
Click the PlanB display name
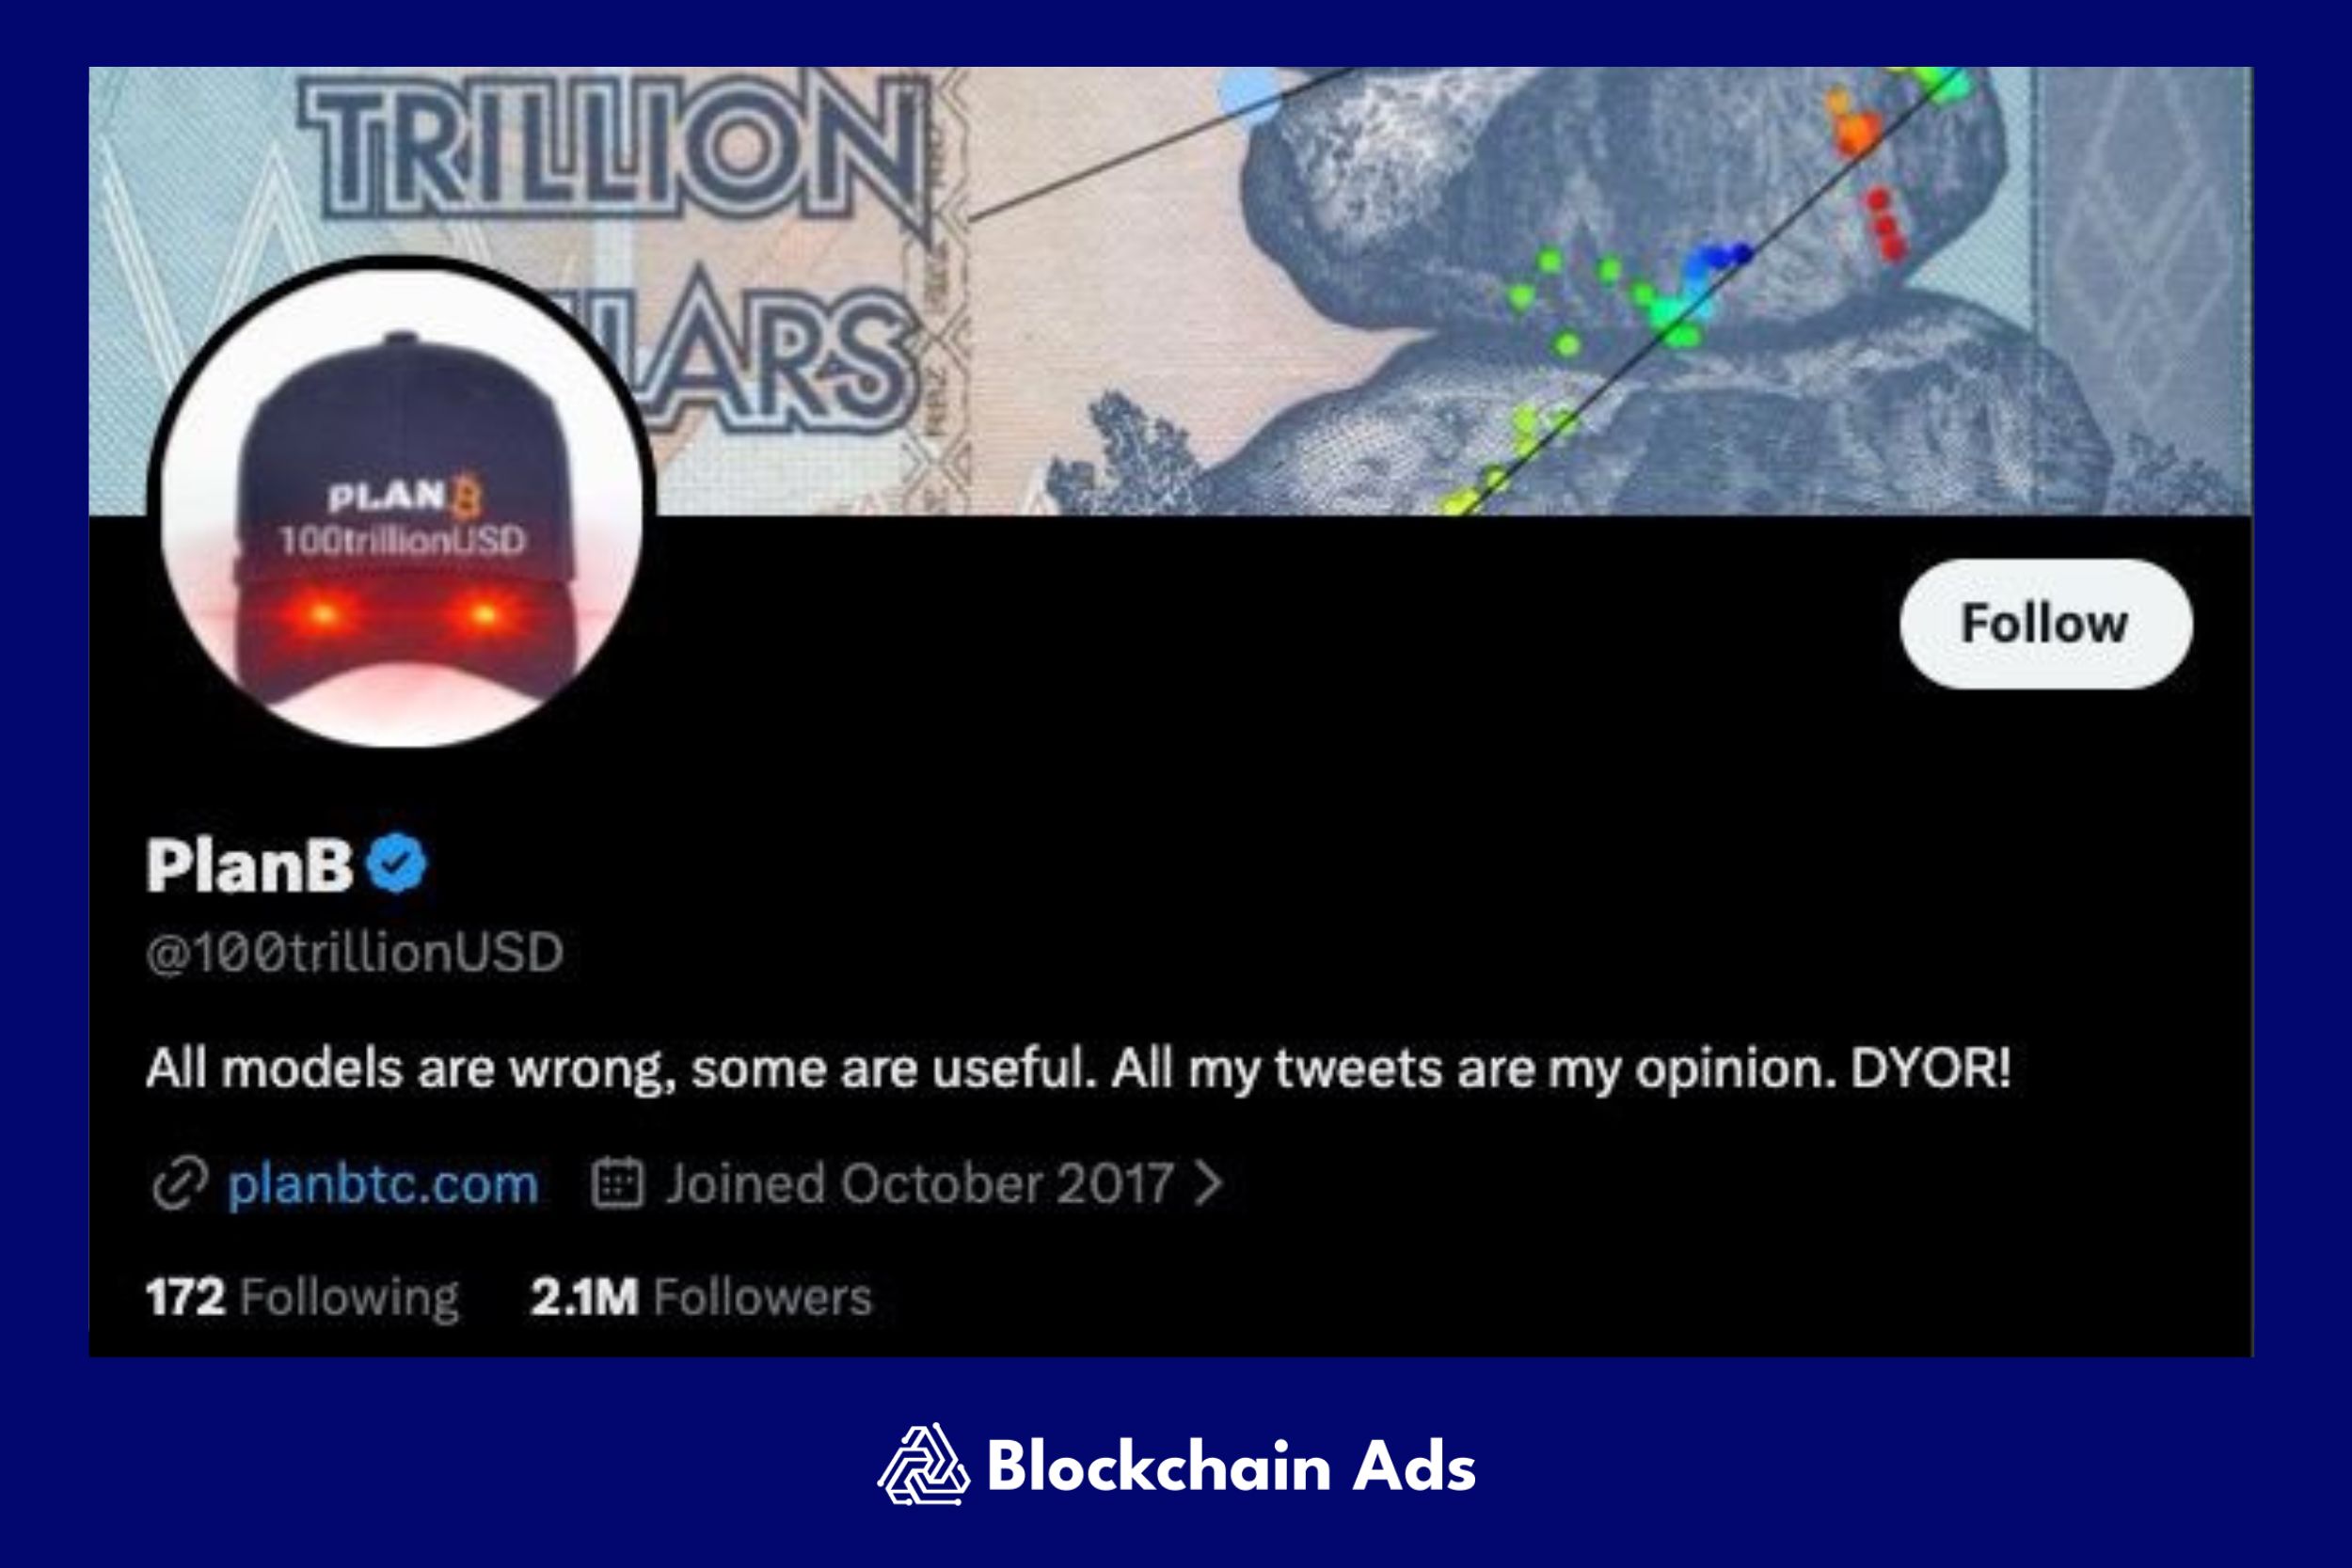point(250,864)
